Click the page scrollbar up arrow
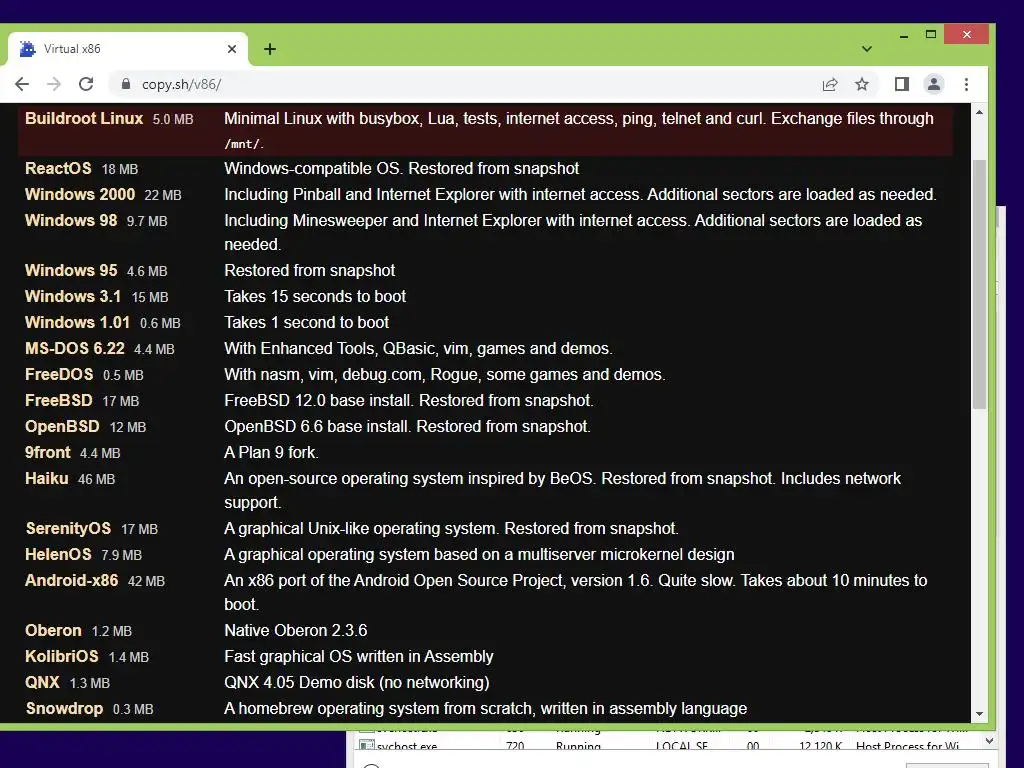 (x=979, y=112)
